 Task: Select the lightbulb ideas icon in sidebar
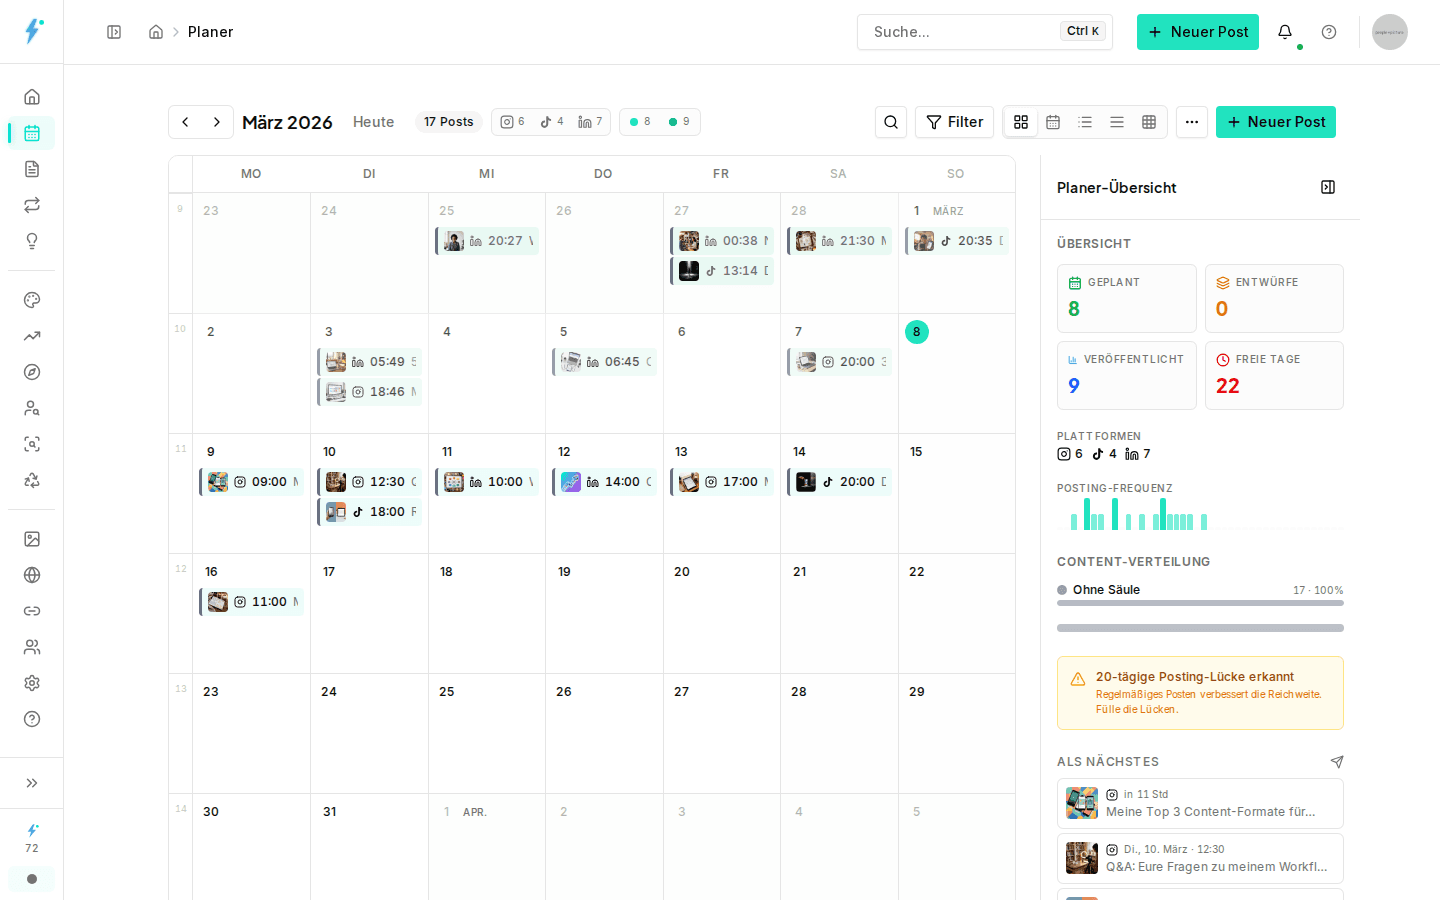31,241
